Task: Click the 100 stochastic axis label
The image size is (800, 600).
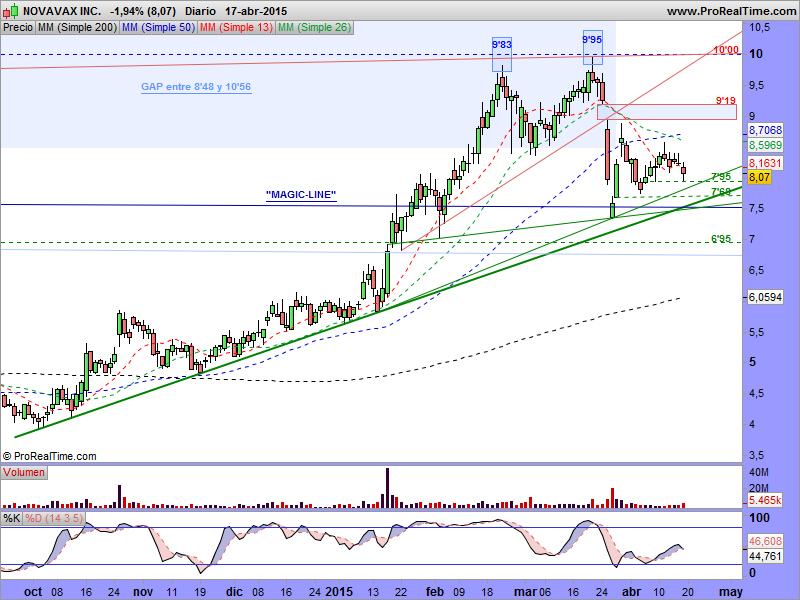Action: coord(760,518)
